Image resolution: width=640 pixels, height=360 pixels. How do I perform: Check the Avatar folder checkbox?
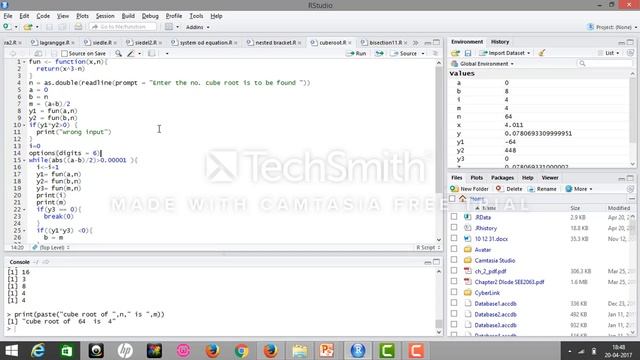[454, 249]
